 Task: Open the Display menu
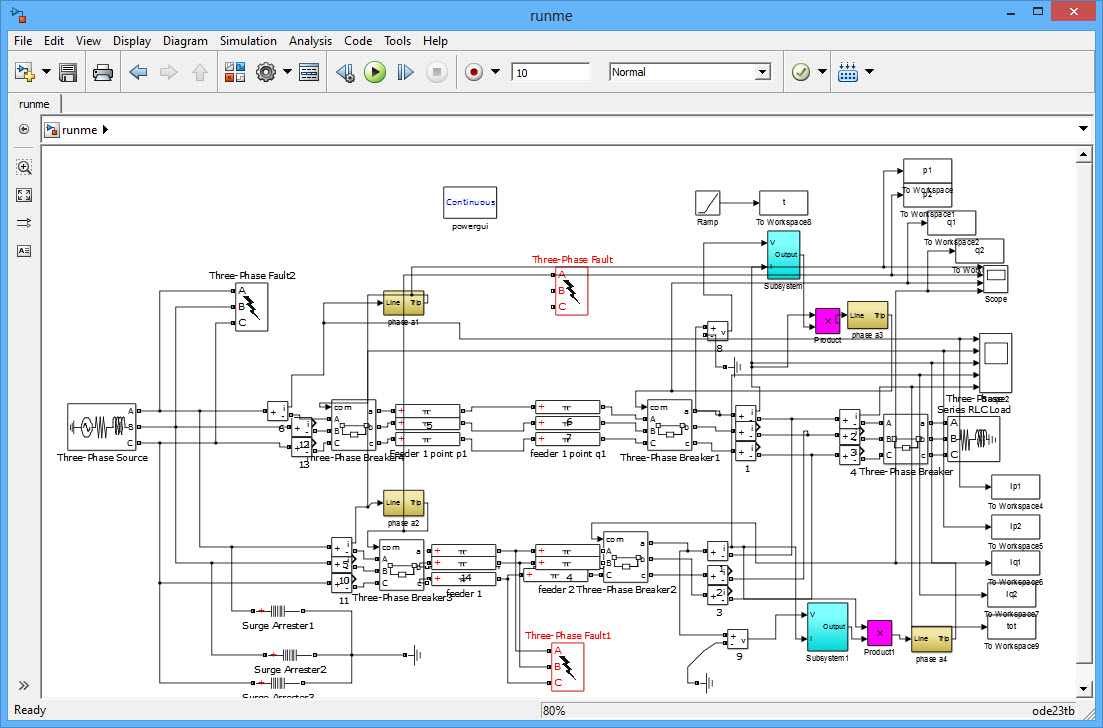pyautogui.click(x=132, y=41)
